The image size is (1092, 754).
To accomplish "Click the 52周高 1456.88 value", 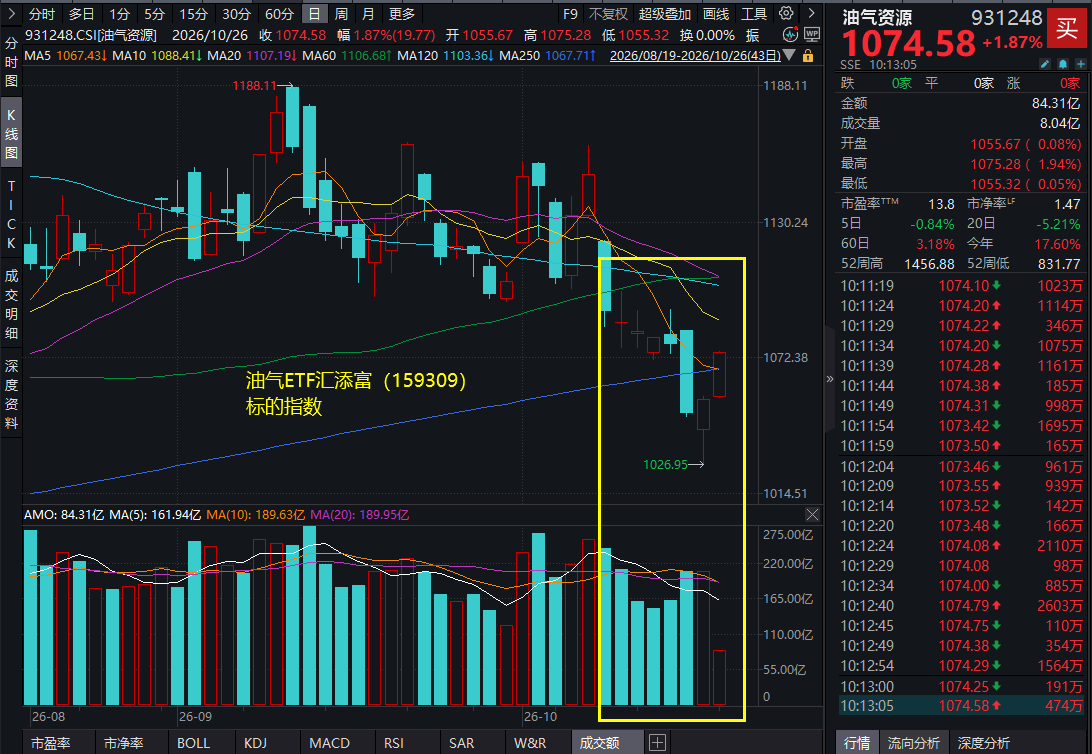I will 929,264.
